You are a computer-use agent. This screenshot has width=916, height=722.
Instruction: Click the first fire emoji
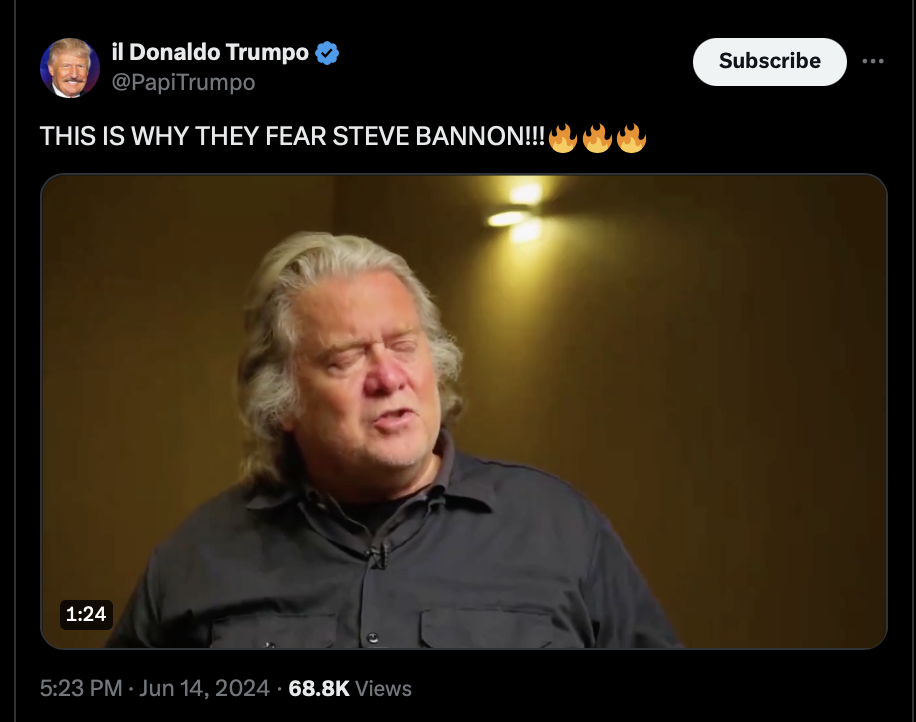tap(563, 138)
